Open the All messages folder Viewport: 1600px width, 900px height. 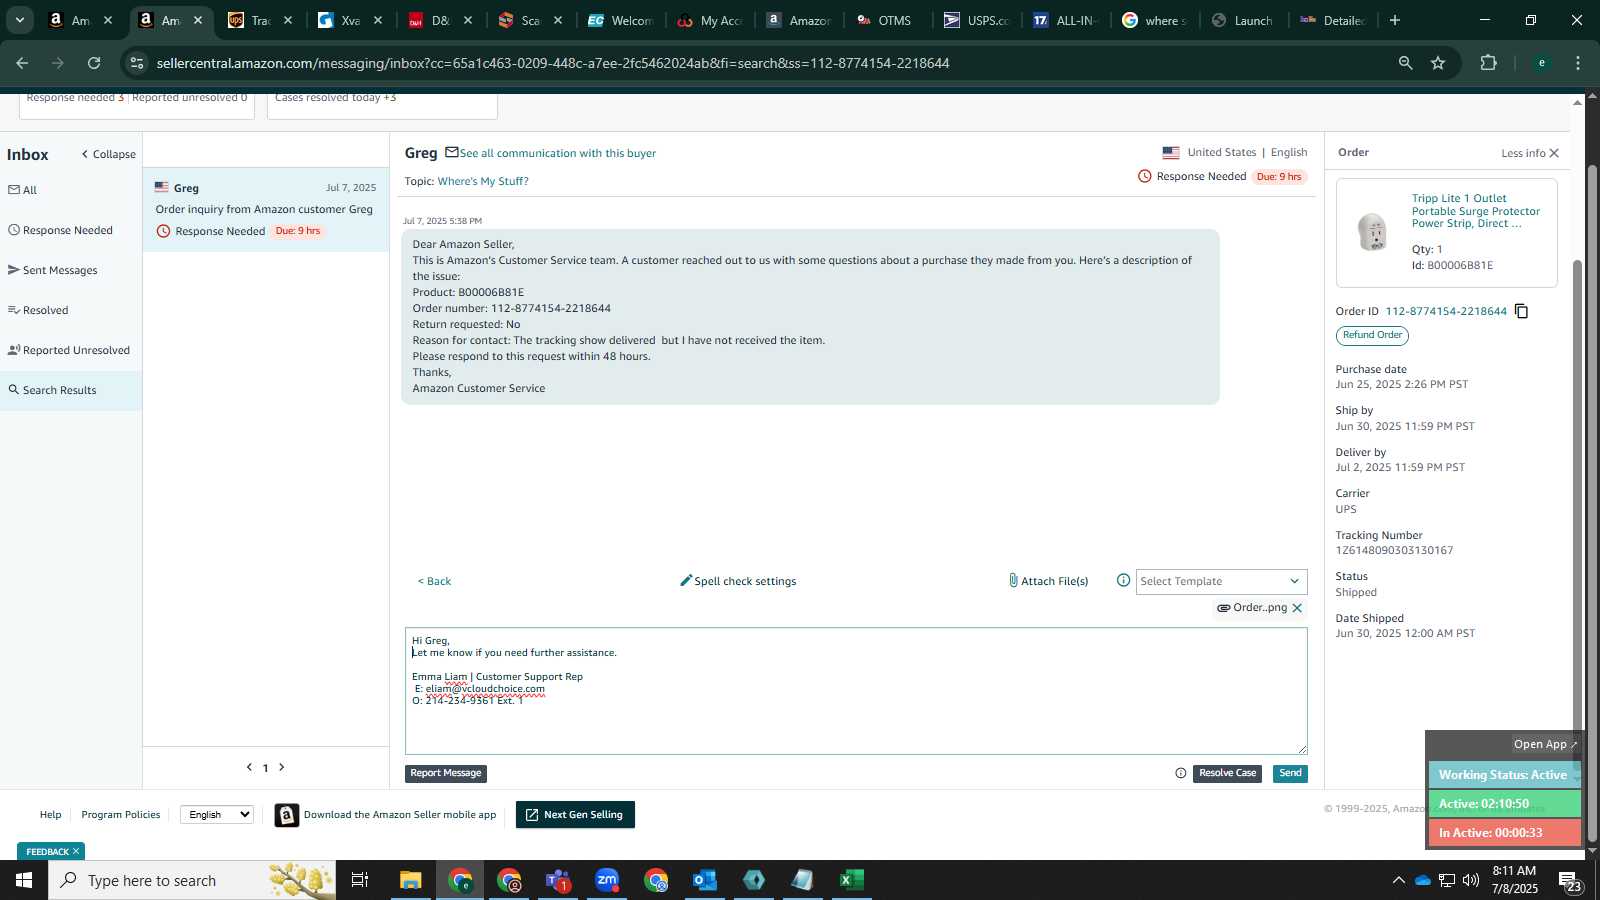point(22,190)
